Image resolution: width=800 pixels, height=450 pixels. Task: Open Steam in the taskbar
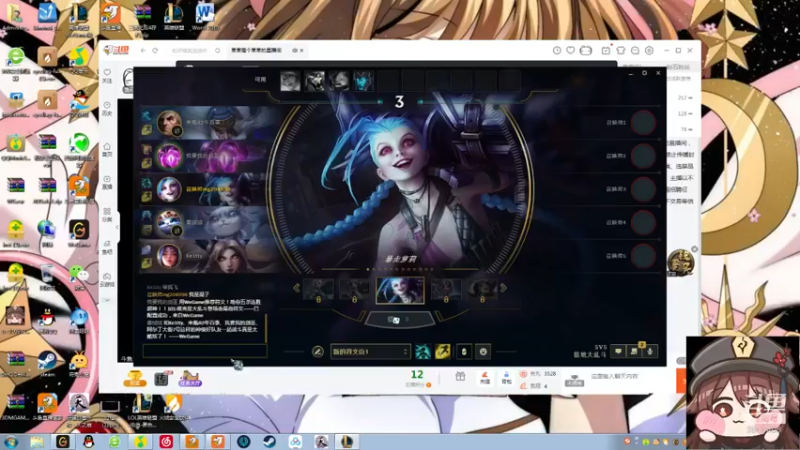tap(269, 442)
